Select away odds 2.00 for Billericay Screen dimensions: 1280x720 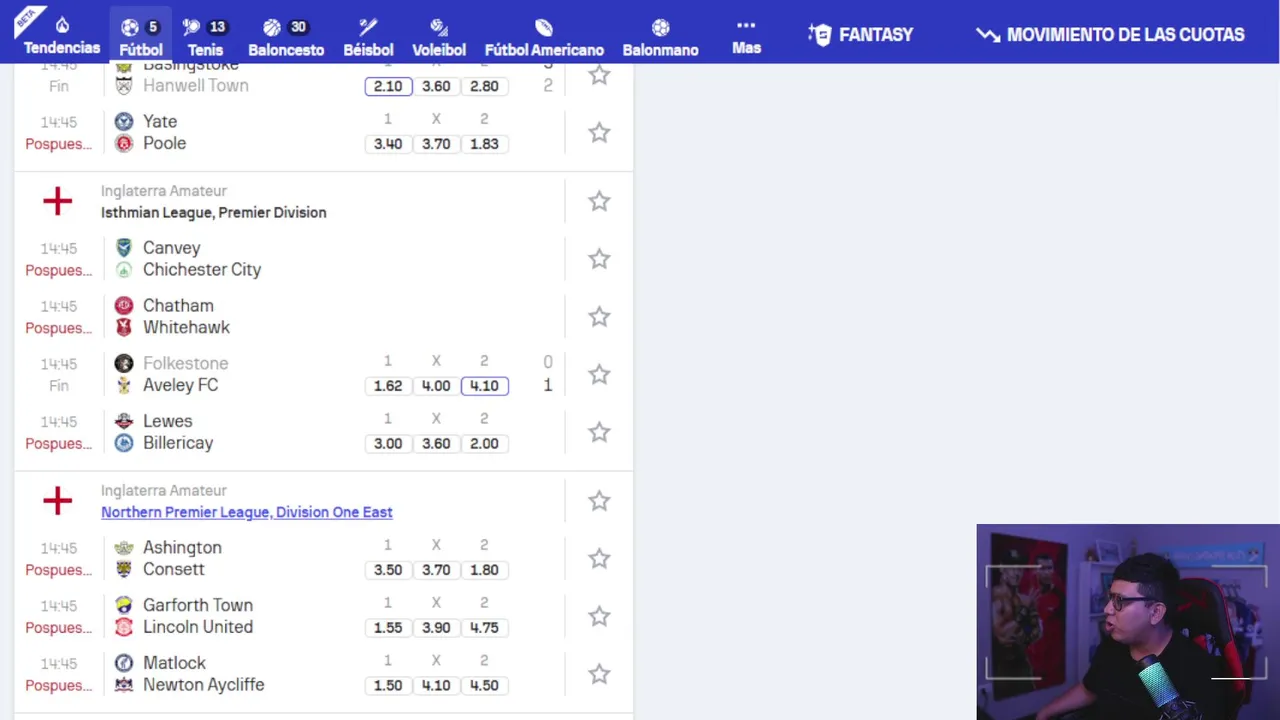click(484, 444)
